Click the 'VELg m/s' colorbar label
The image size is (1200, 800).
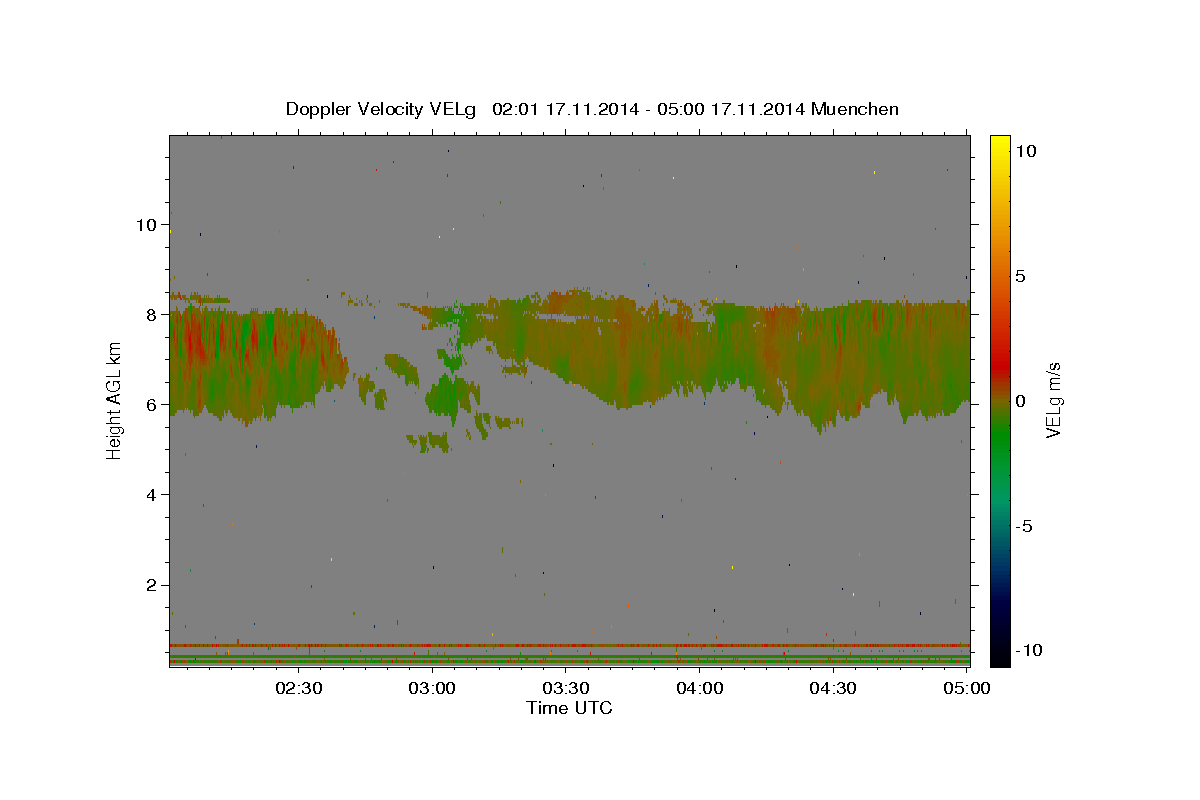(1053, 402)
